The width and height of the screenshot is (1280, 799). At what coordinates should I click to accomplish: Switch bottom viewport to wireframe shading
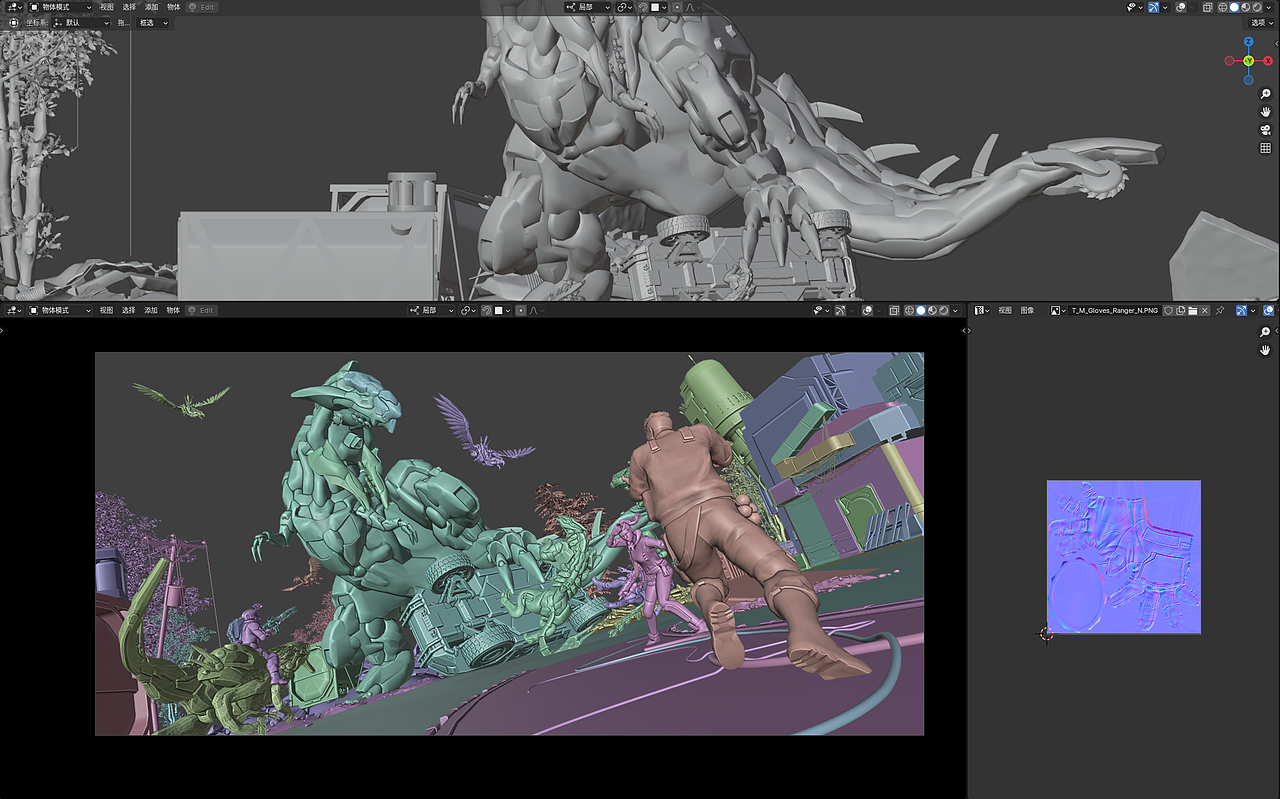(910, 310)
